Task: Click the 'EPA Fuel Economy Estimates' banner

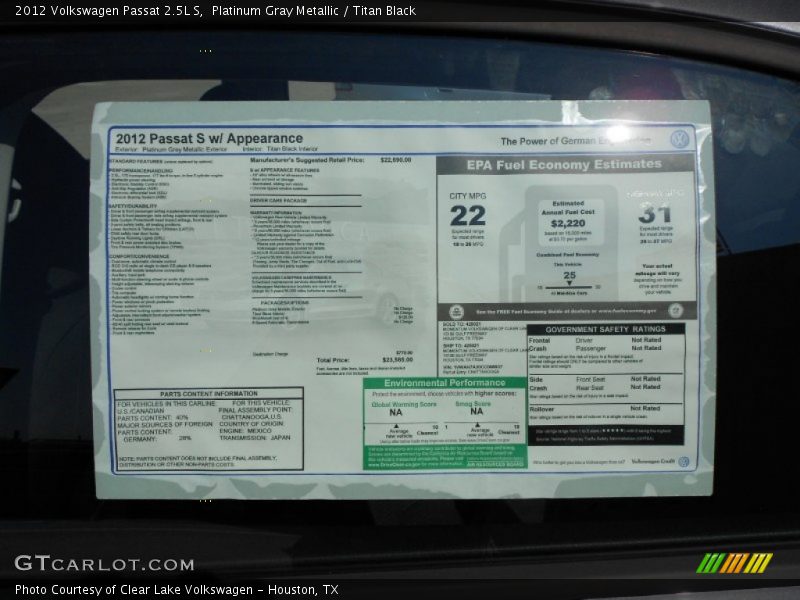Action: pos(564,164)
